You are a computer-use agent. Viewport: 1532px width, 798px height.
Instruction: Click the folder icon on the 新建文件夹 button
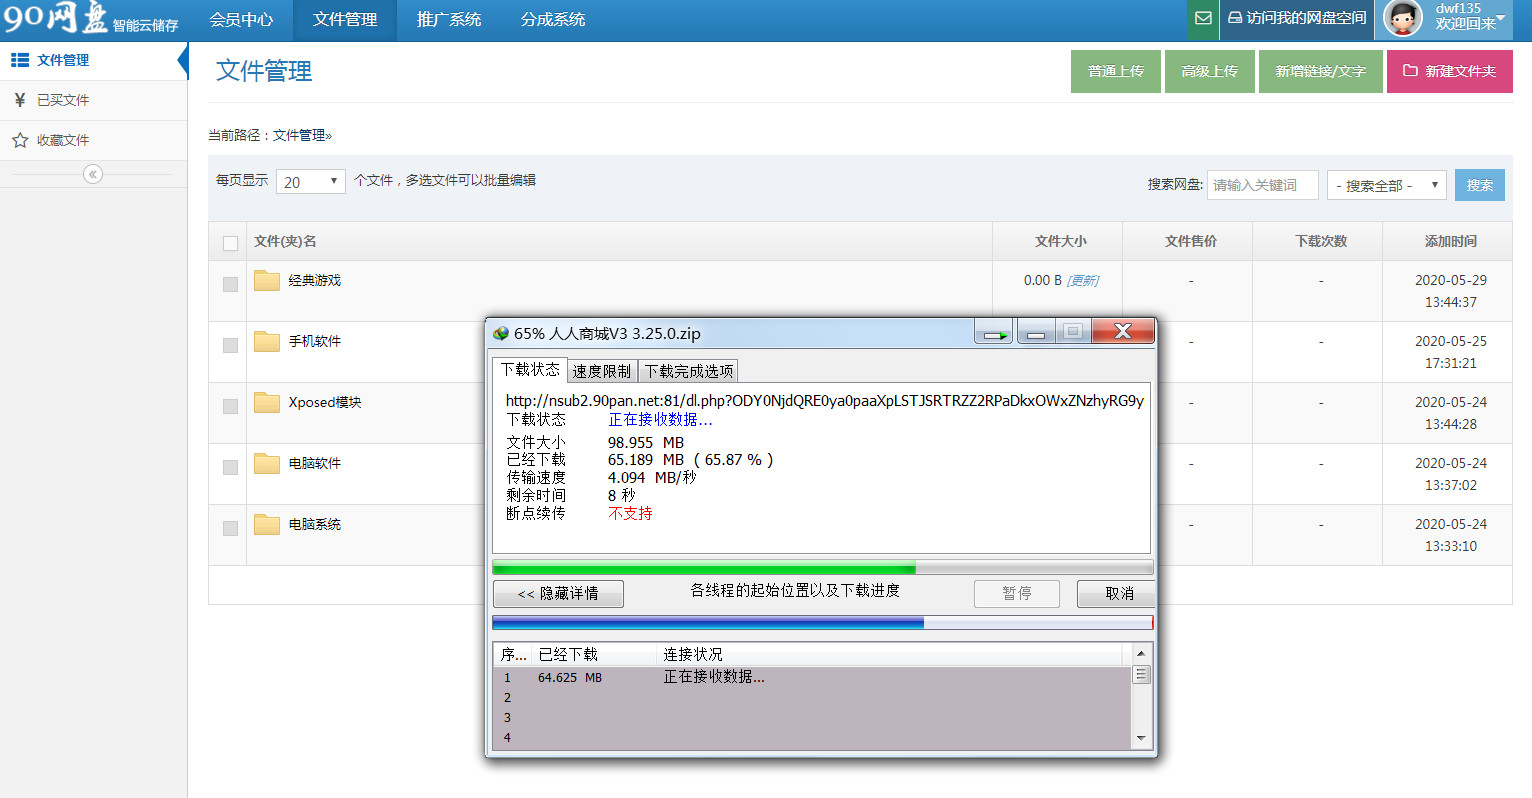[1410, 71]
